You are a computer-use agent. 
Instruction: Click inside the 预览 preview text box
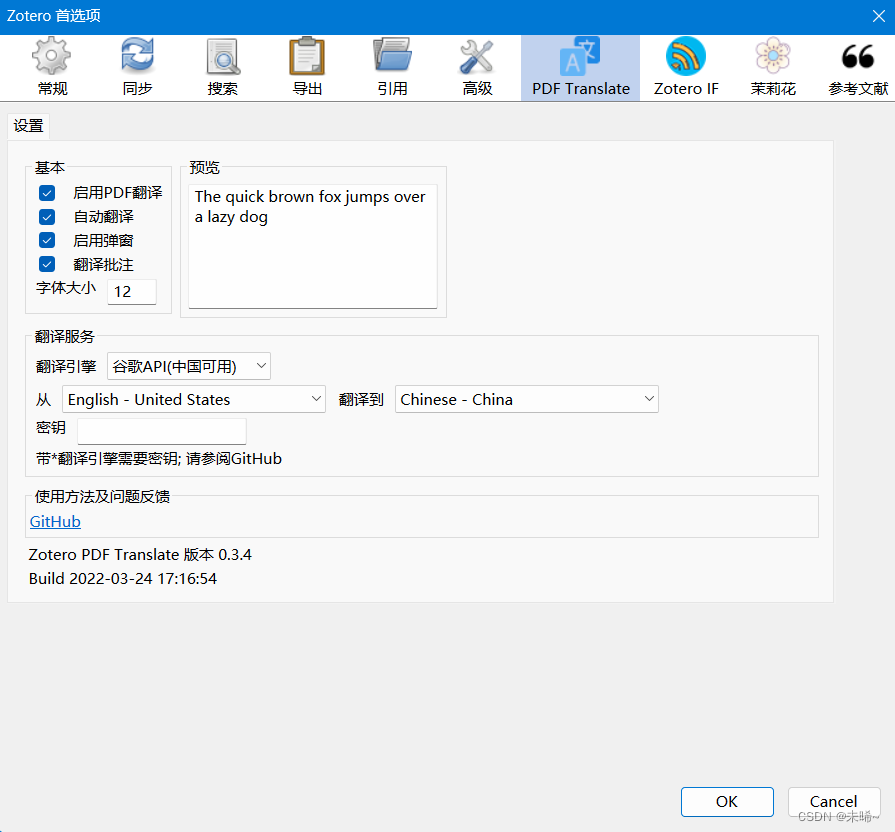click(x=313, y=246)
